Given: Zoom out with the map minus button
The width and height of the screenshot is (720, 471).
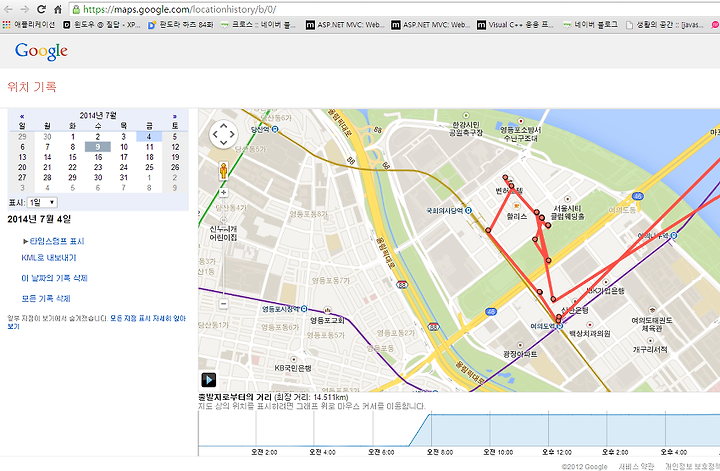Looking at the screenshot, I should click(x=223, y=303).
